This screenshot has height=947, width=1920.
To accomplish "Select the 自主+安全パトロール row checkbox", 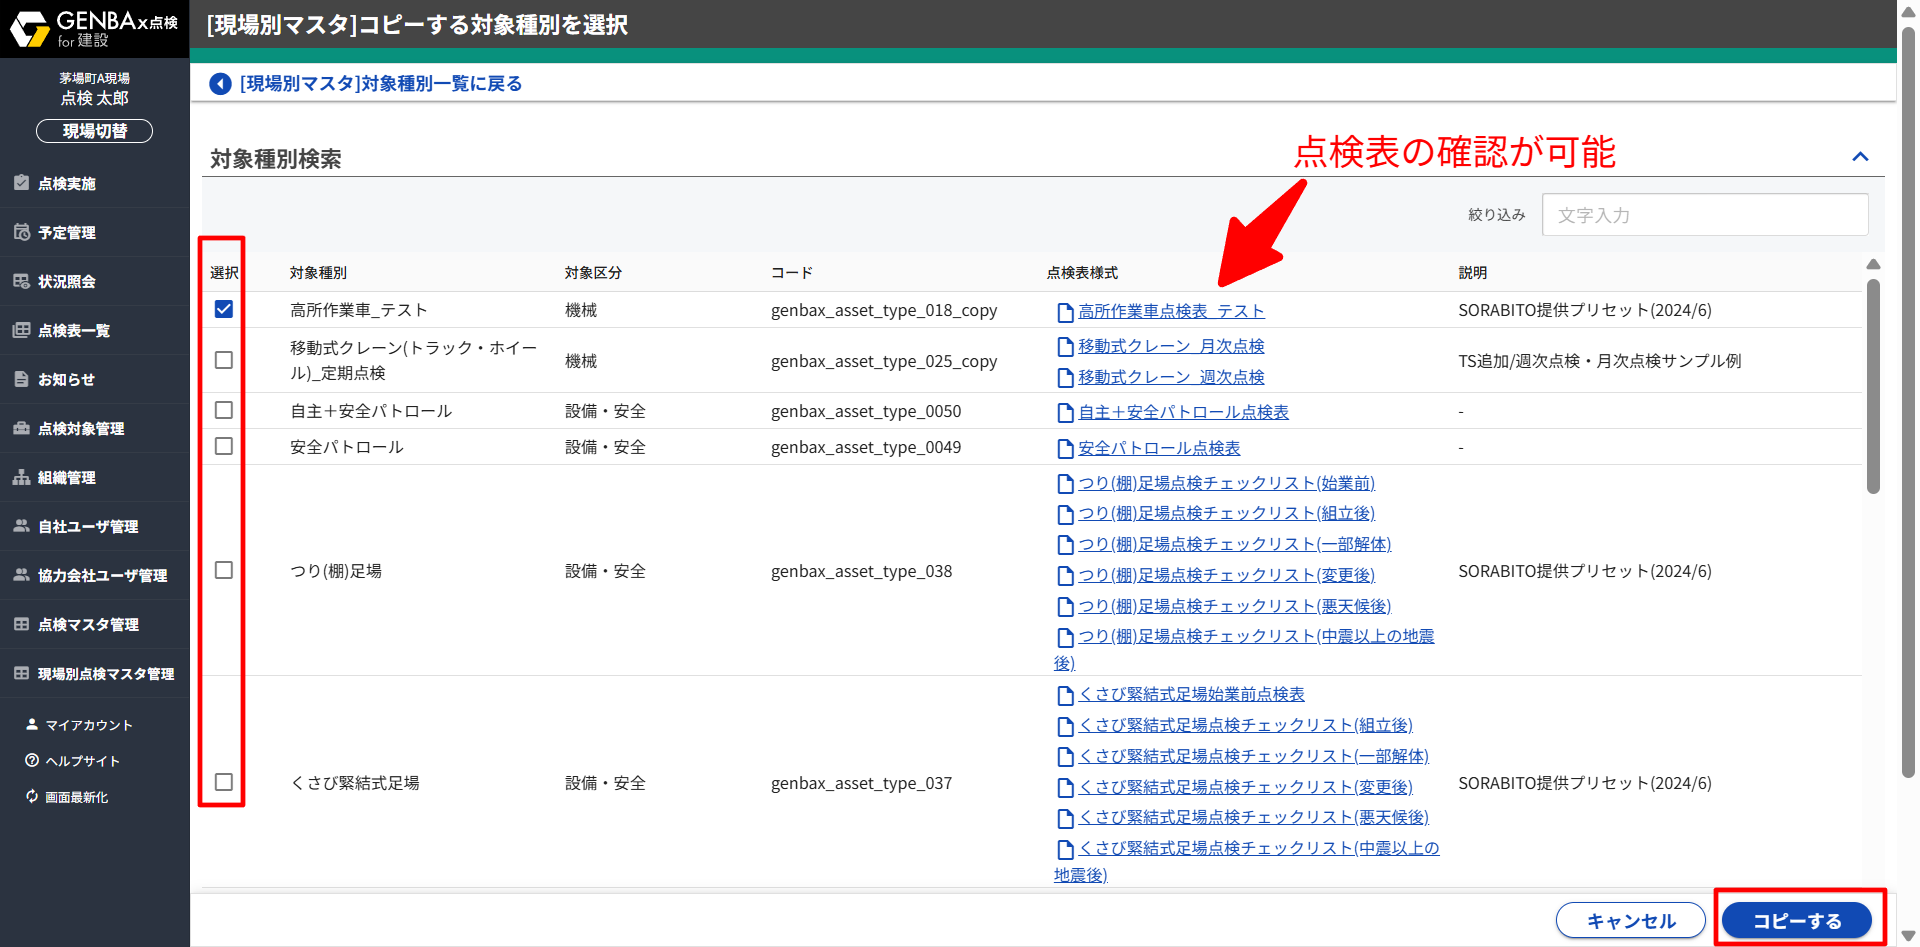I will (x=224, y=411).
